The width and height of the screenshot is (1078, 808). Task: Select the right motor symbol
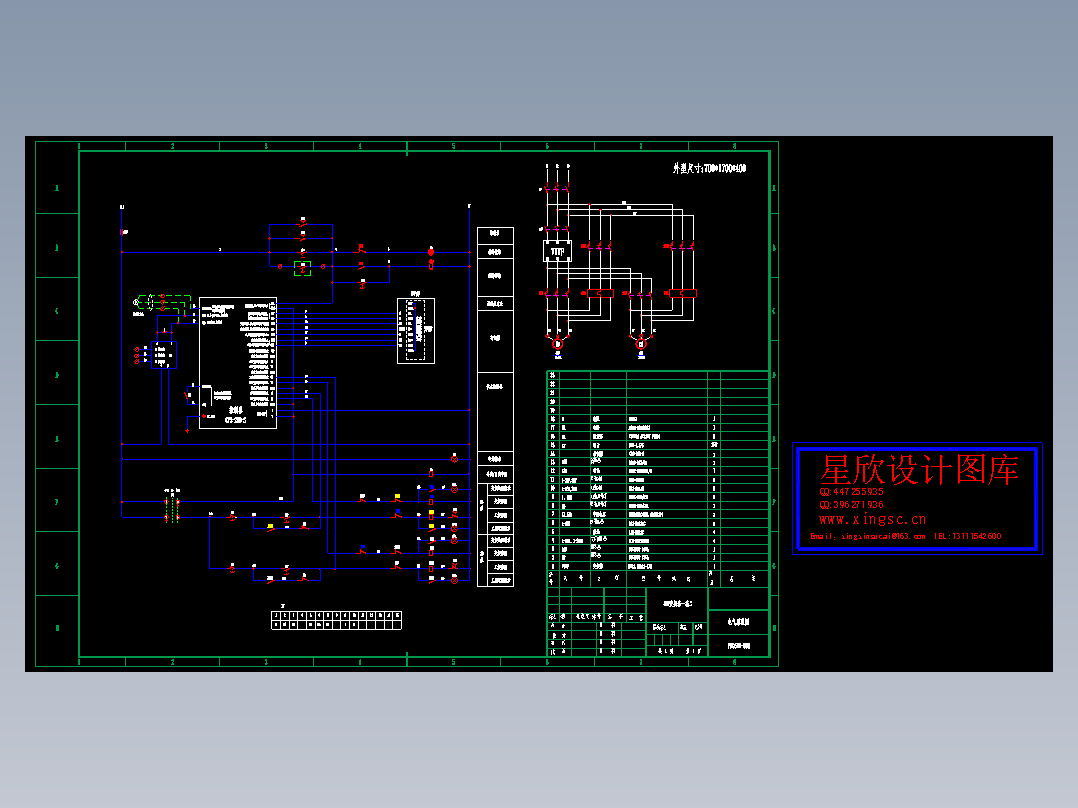[x=641, y=343]
